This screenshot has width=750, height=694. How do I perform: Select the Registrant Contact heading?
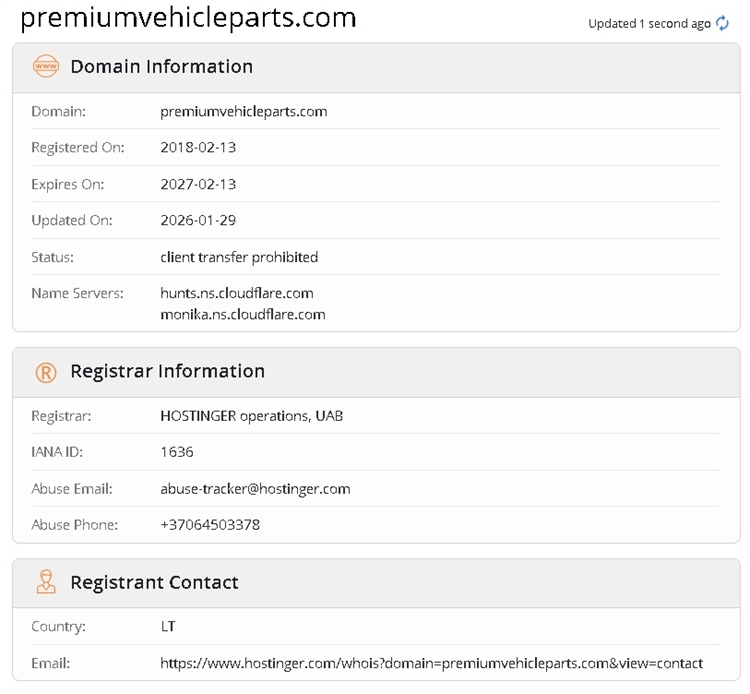pos(154,582)
